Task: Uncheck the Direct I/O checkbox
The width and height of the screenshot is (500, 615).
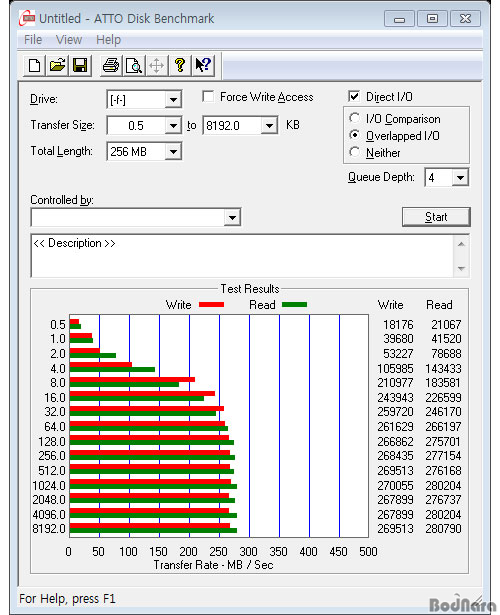Action: pyautogui.click(x=354, y=96)
